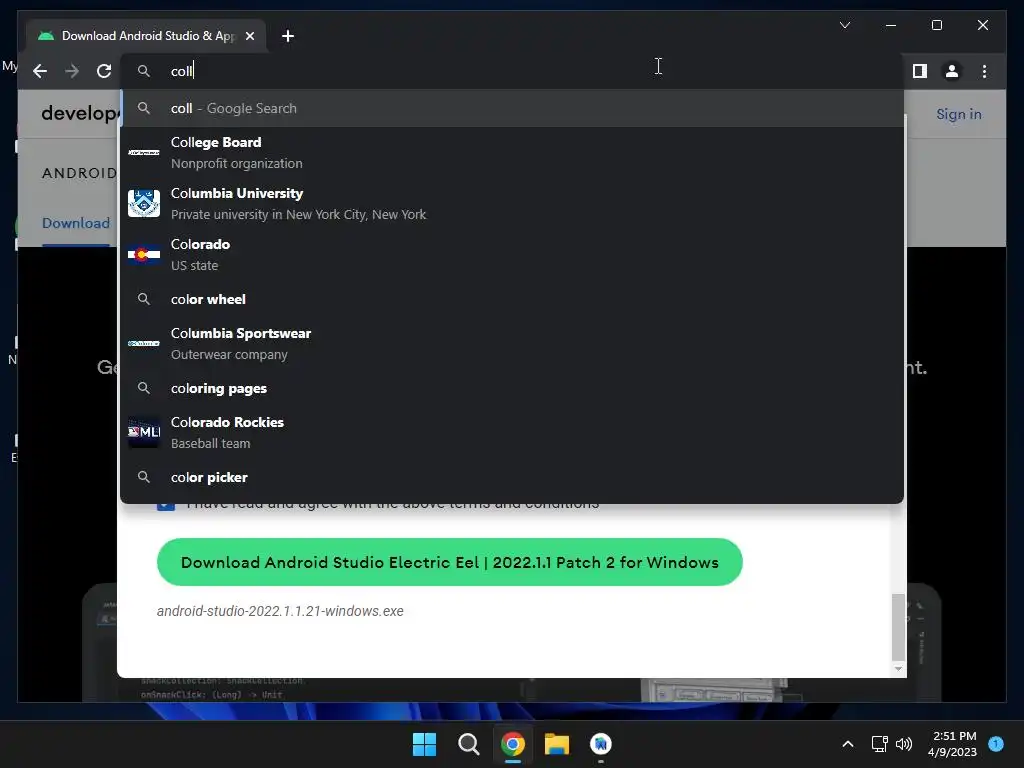Click the magnifier icon in the address bar
1024x768 pixels.
point(144,71)
